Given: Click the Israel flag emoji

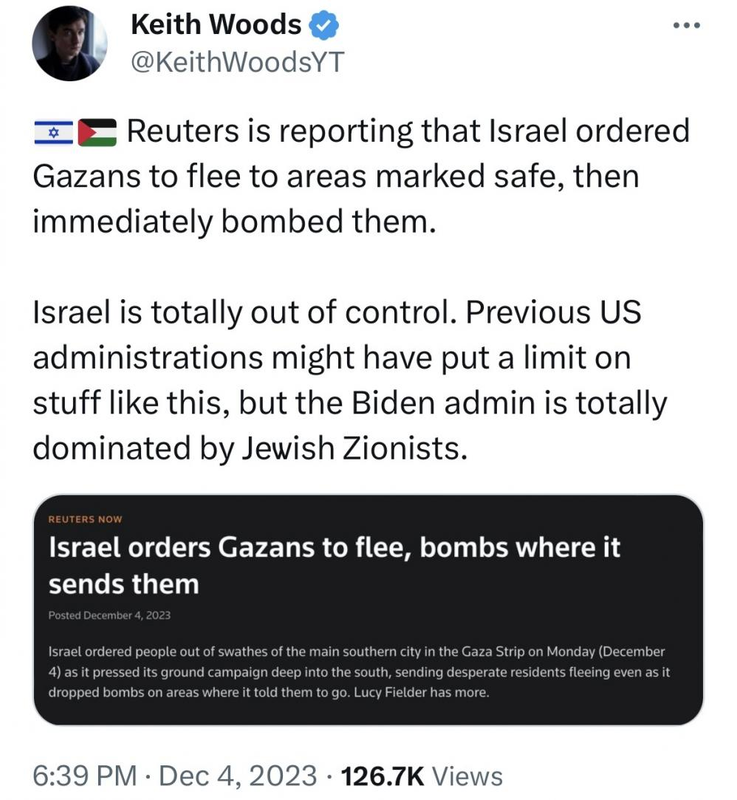Looking at the screenshot, I should (x=54, y=131).
